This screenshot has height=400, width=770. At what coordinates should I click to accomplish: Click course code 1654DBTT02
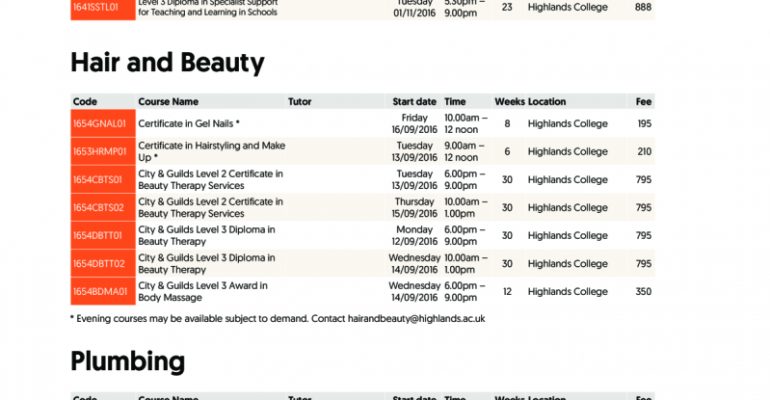pos(99,264)
